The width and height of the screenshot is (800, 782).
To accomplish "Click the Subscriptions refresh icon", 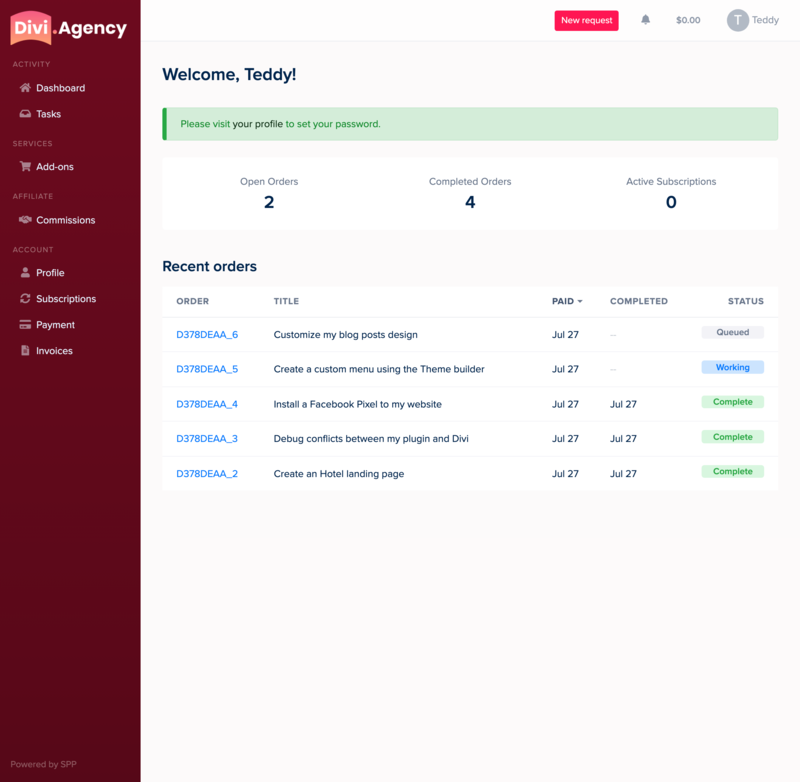I will (x=25, y=298).
